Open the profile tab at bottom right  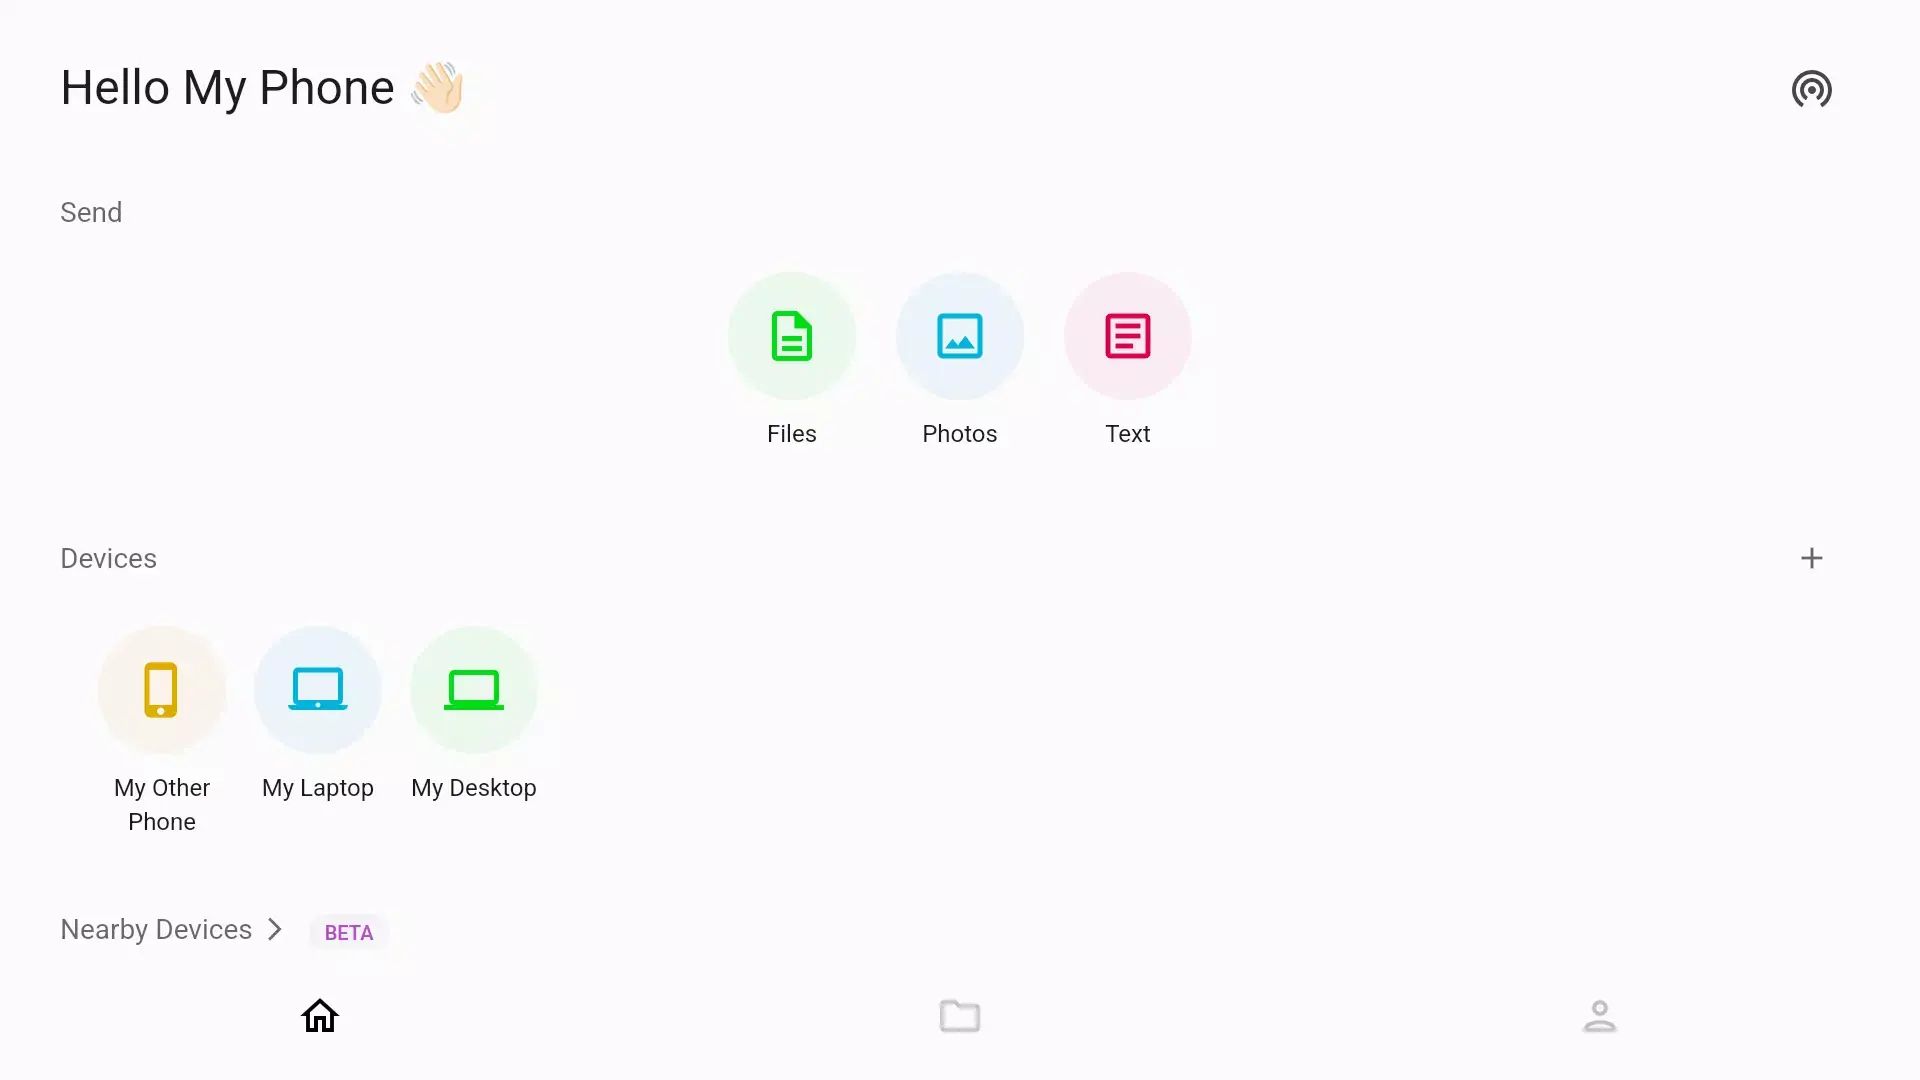pyautogui.click(x=1600, y=1015)
